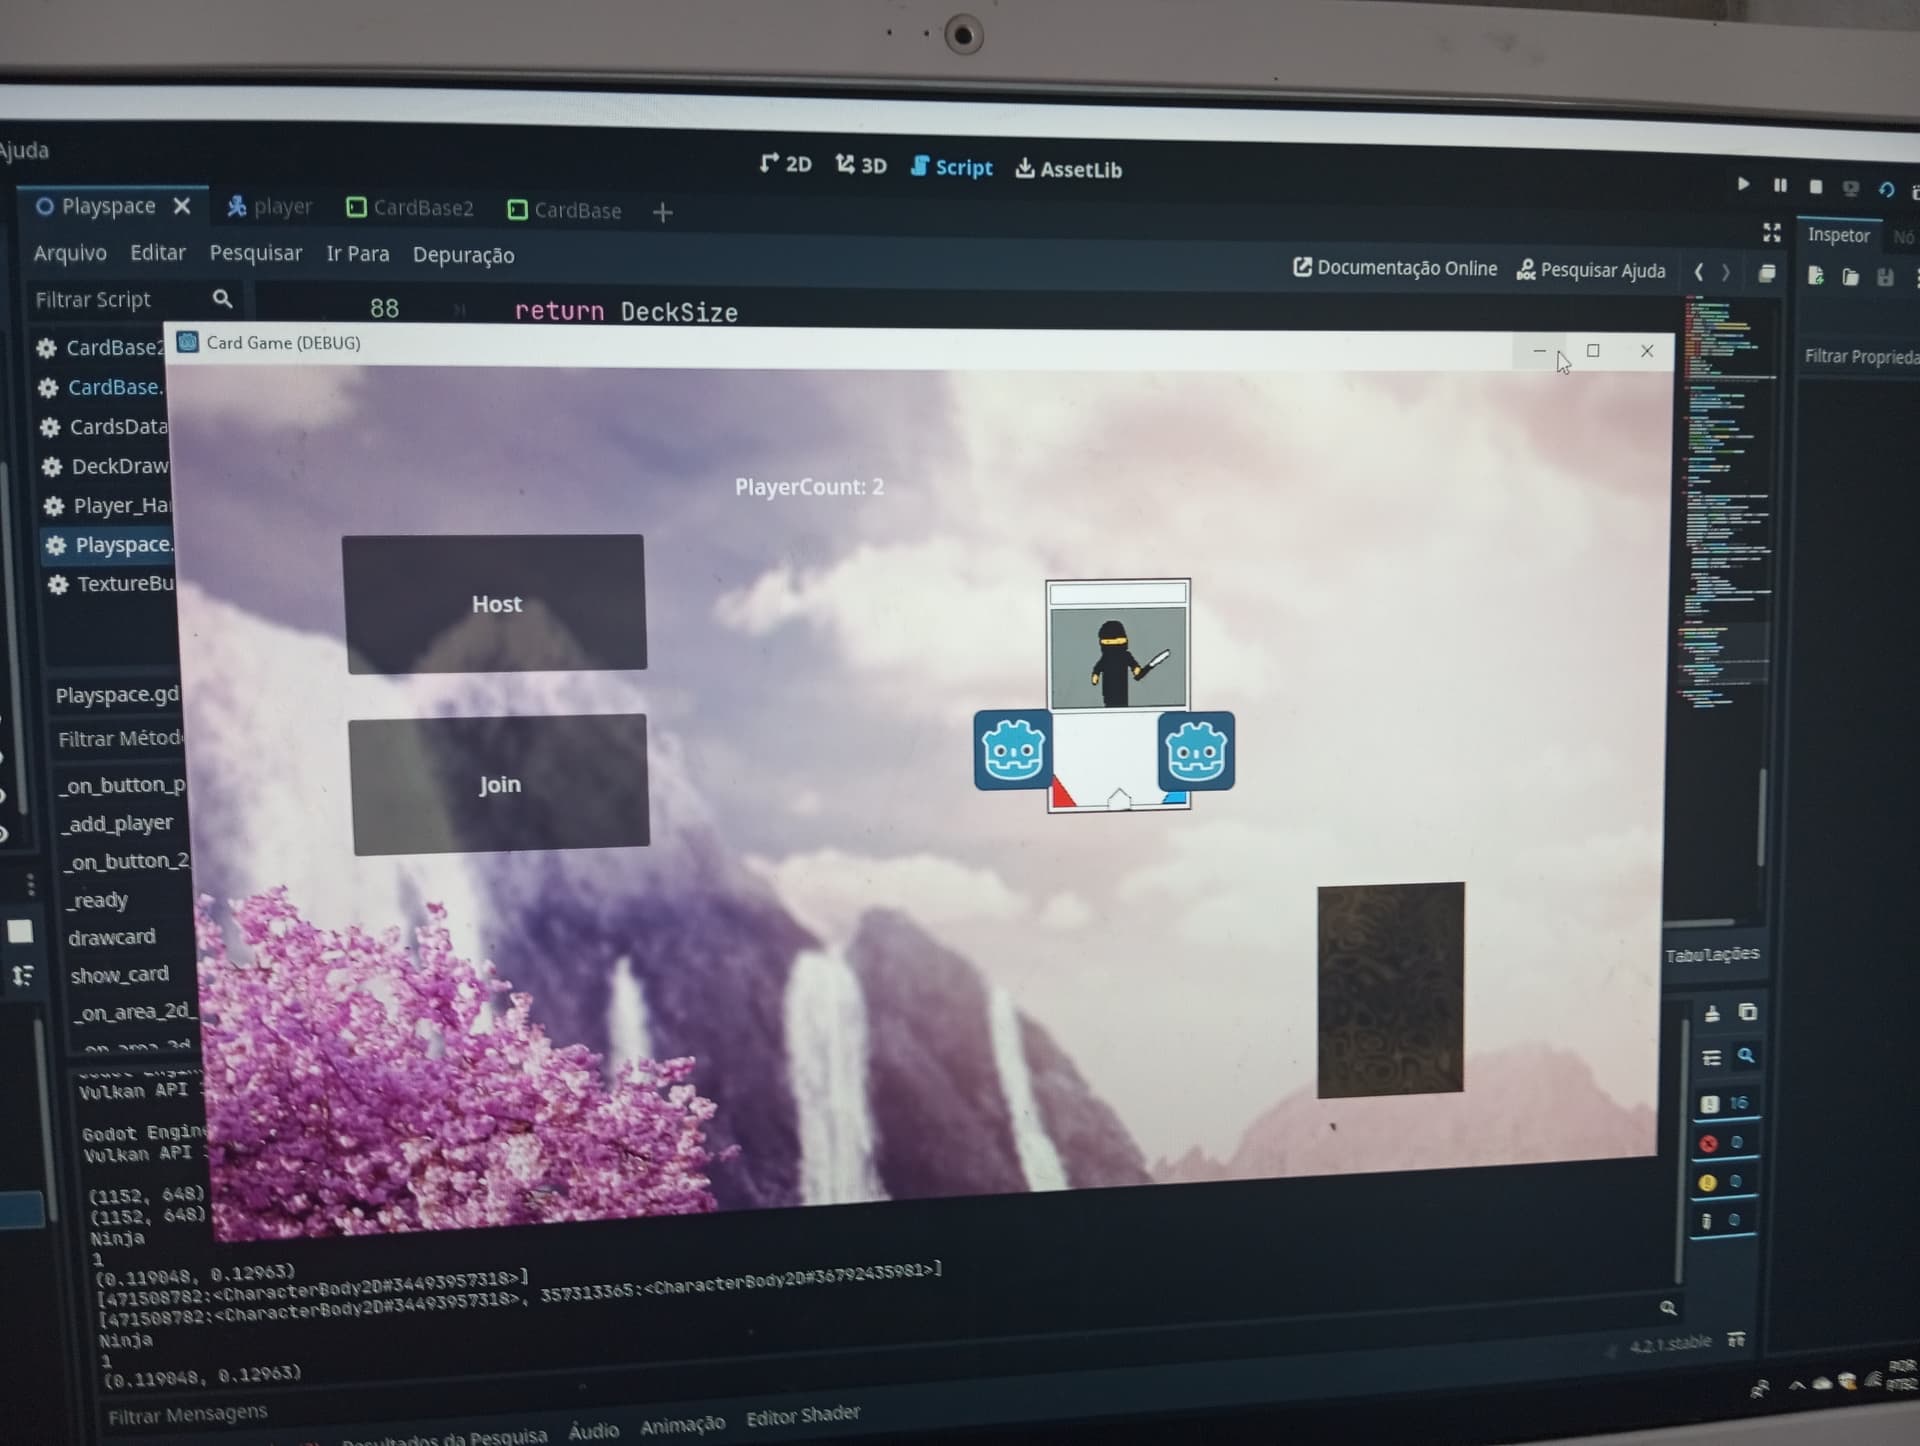
Task: Toggle collapse duplicate messages in output
Action: (1711, 1057)
